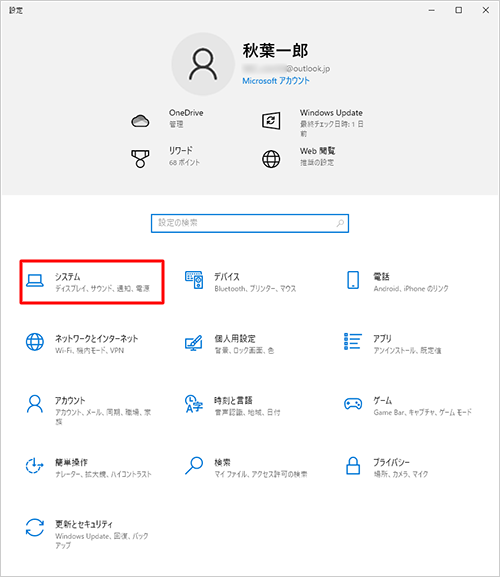Viewport: 500px width, 577px height.
Task: Open the システム settings label
Action: (x=67, y=277)
